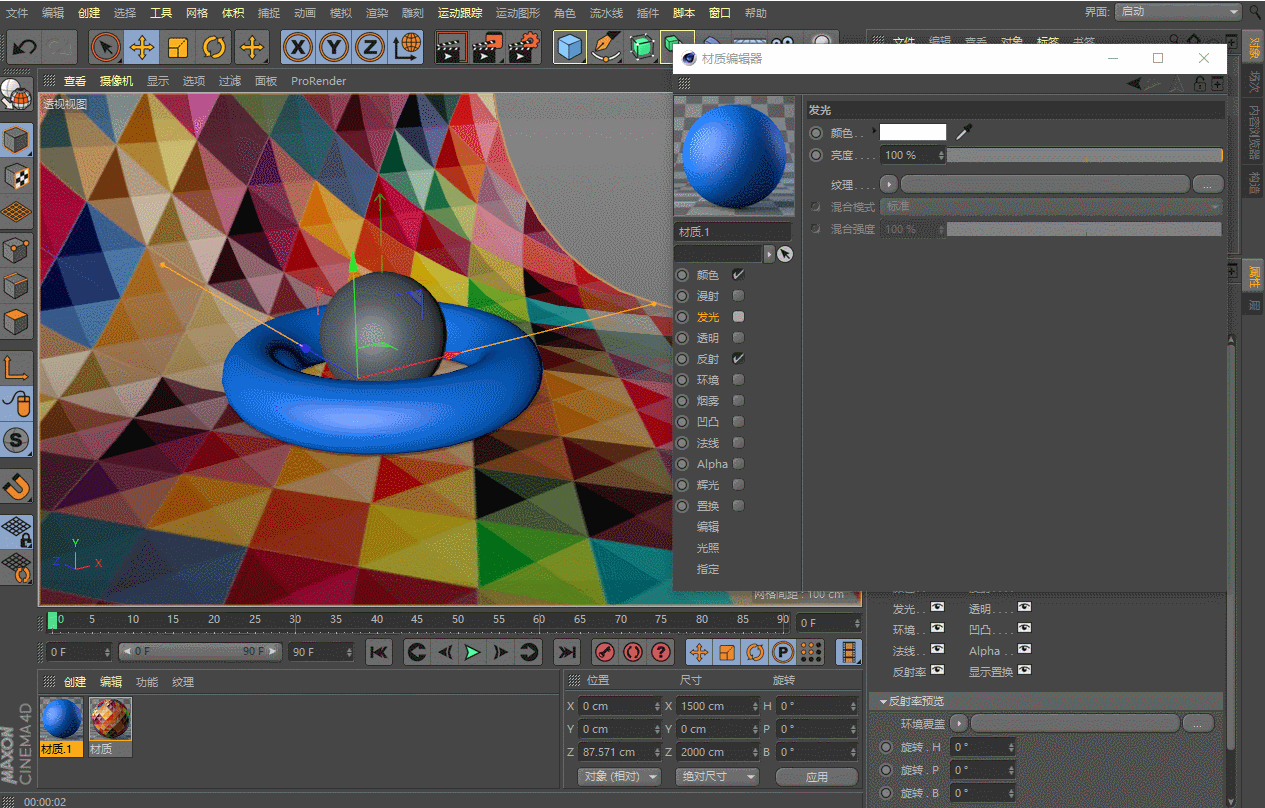Open the 摄像机 viewport menu
1265x808 pixels.
[116, 81]
